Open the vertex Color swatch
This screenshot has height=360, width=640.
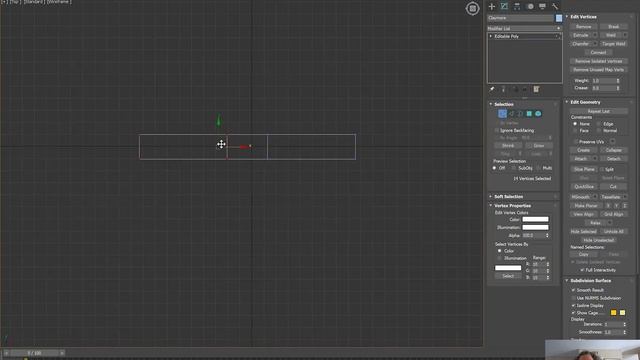(536, 220)
